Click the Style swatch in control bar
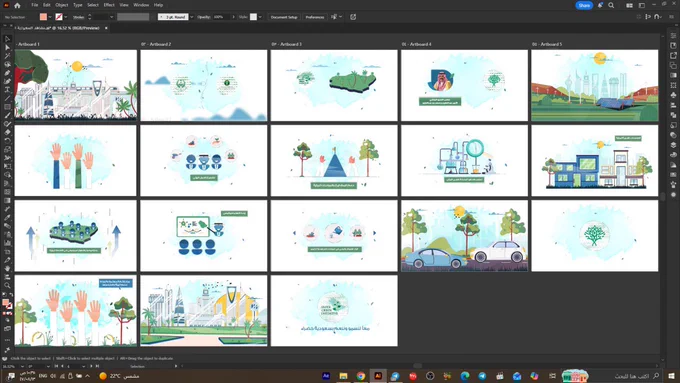The image size is (680, 383). coord(253,17)
